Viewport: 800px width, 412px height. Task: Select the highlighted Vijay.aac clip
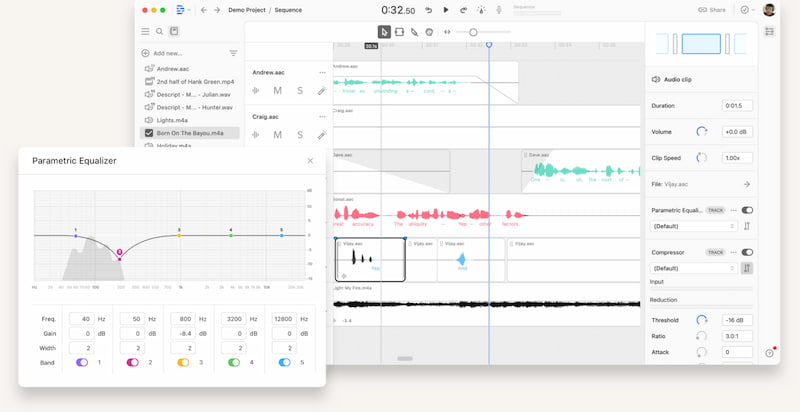(x=370, y=260)
